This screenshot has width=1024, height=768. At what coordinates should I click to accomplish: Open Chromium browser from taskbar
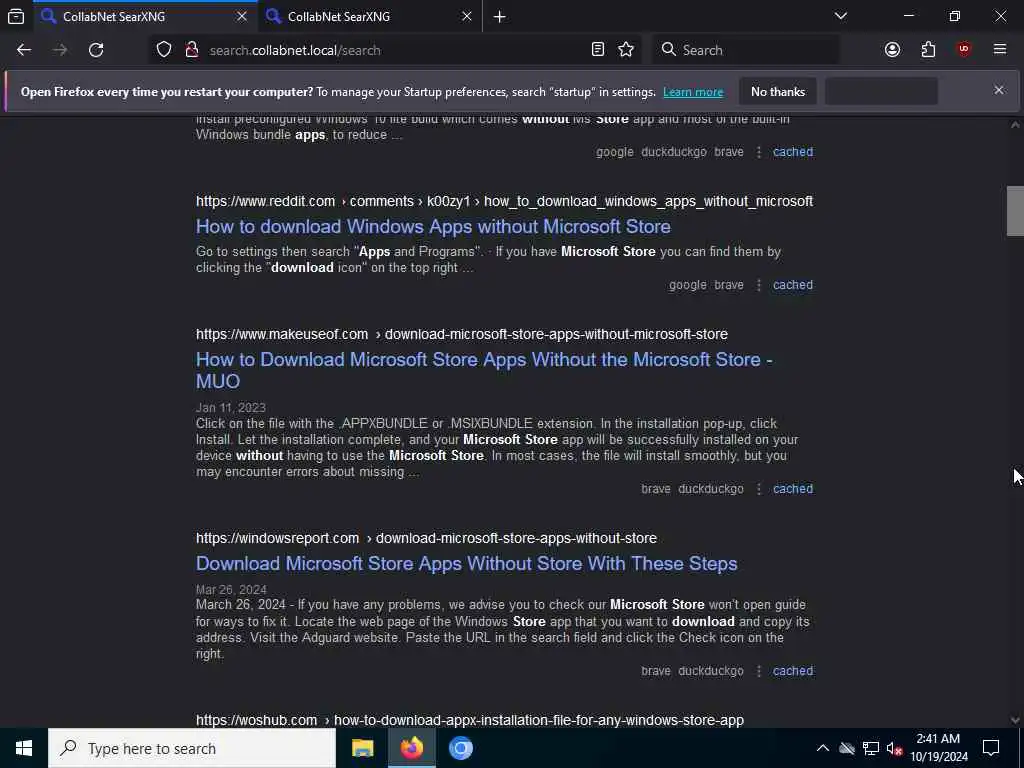point(460,748)
